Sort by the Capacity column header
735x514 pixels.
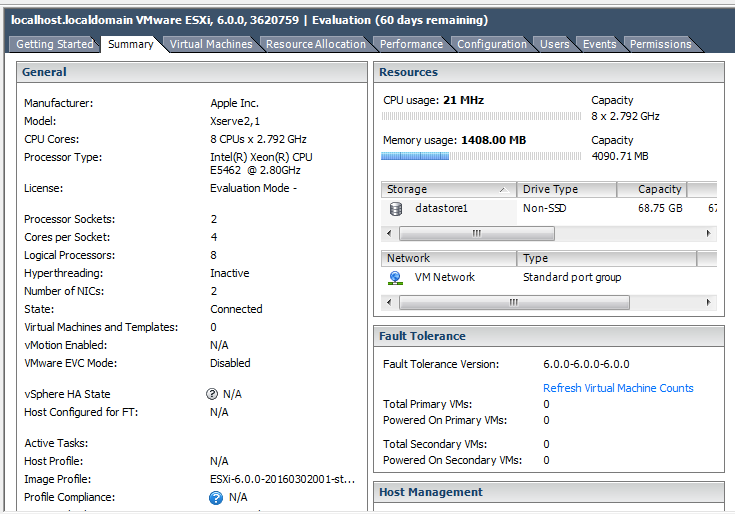(x=652, y=189)
